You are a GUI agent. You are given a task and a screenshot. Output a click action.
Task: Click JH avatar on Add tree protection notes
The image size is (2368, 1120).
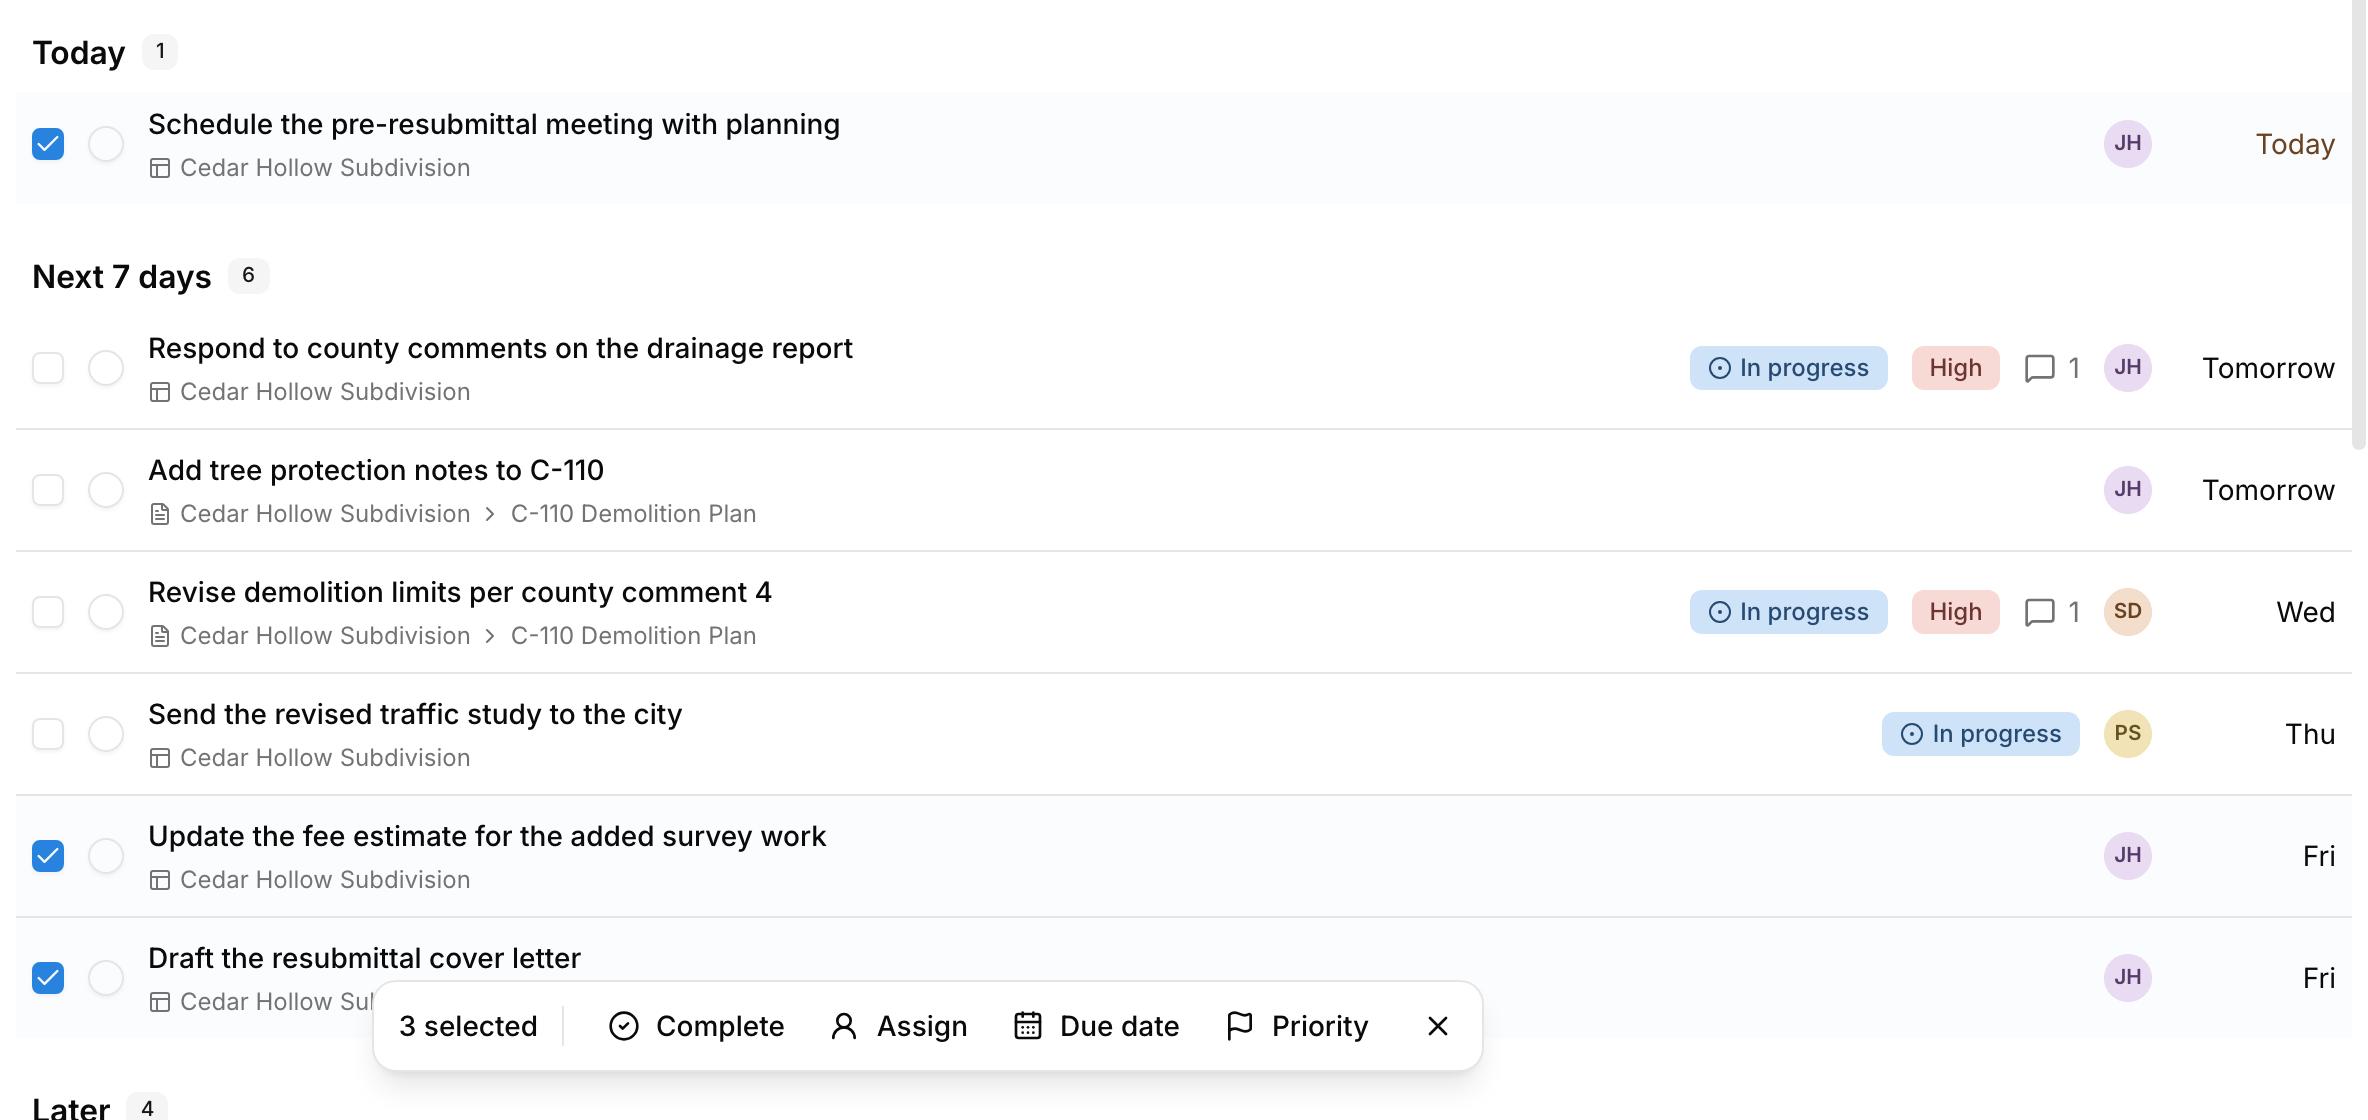point(2128,490)
